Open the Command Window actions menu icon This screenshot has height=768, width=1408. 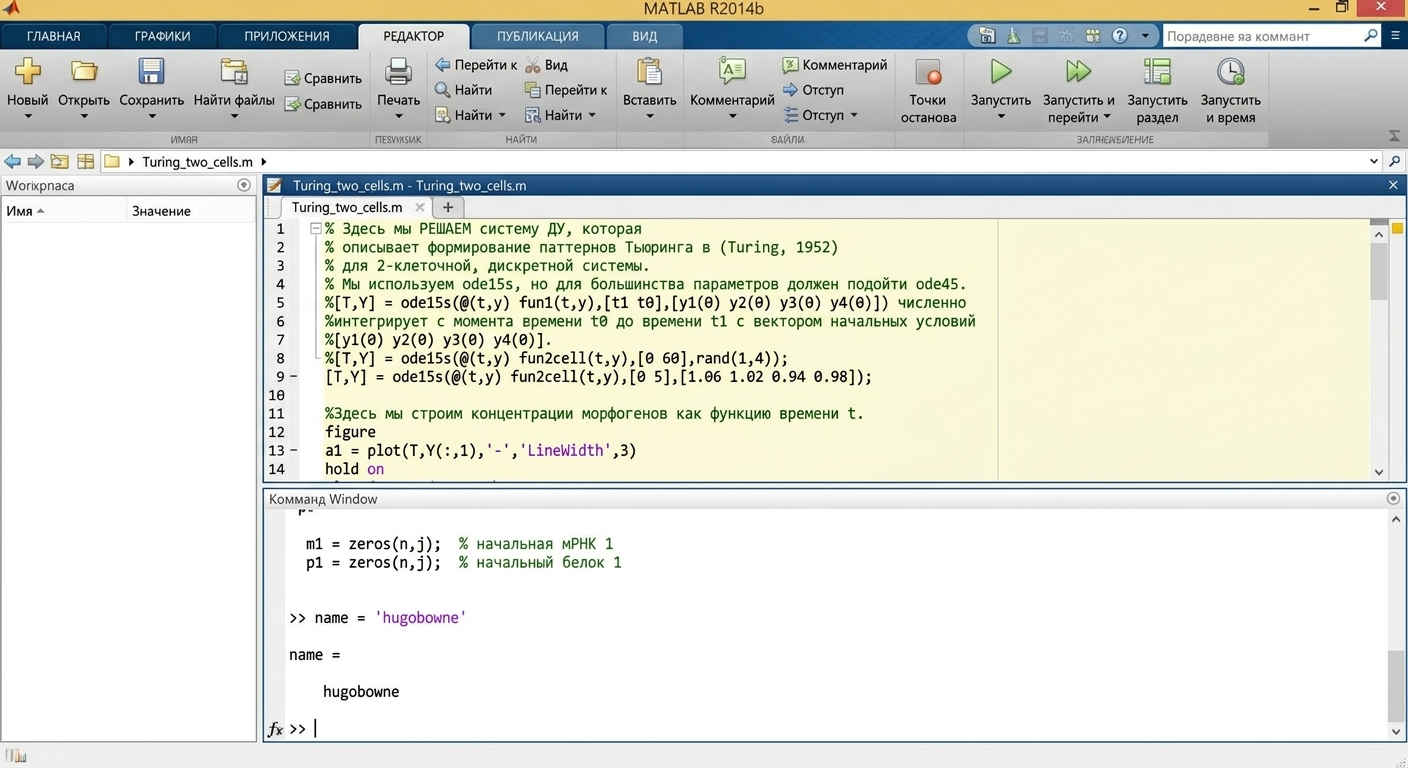tap(1393, 498)
